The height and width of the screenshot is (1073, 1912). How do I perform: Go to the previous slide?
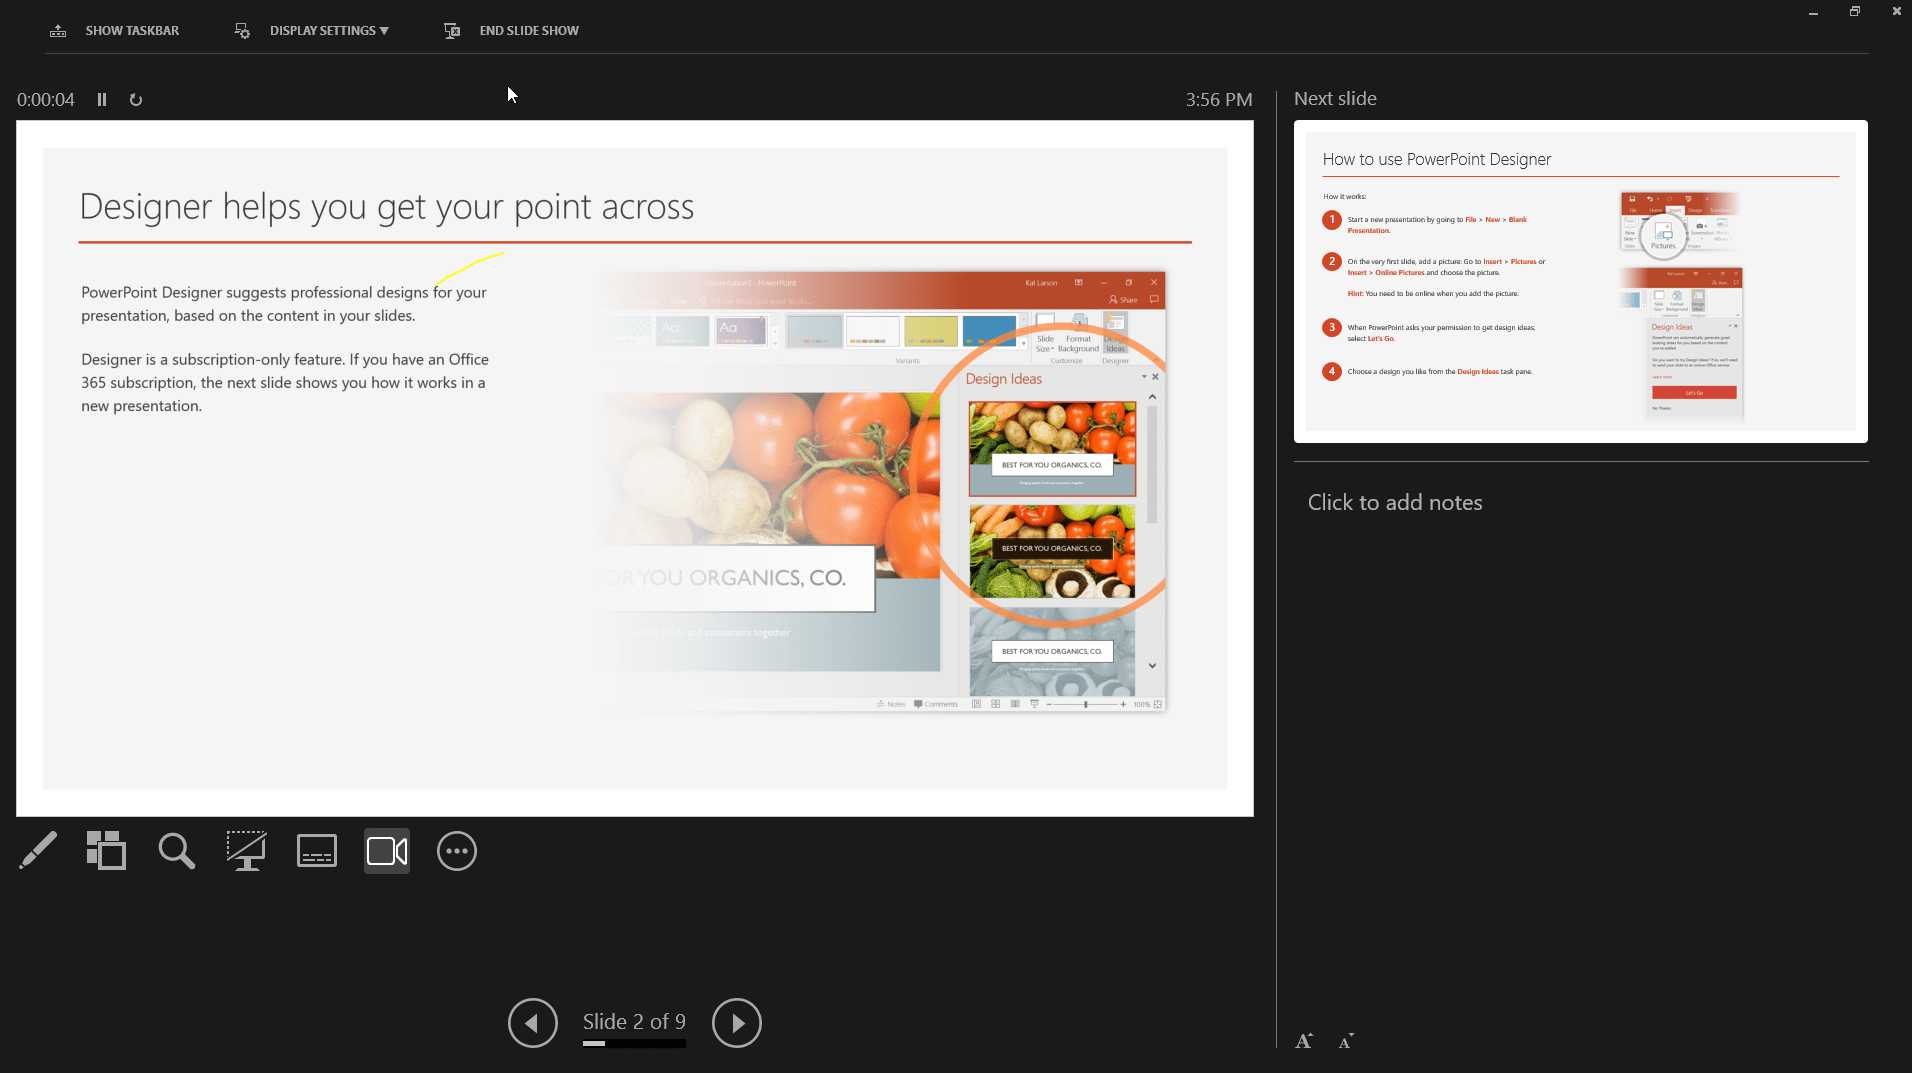click(x=533, y=1023)
